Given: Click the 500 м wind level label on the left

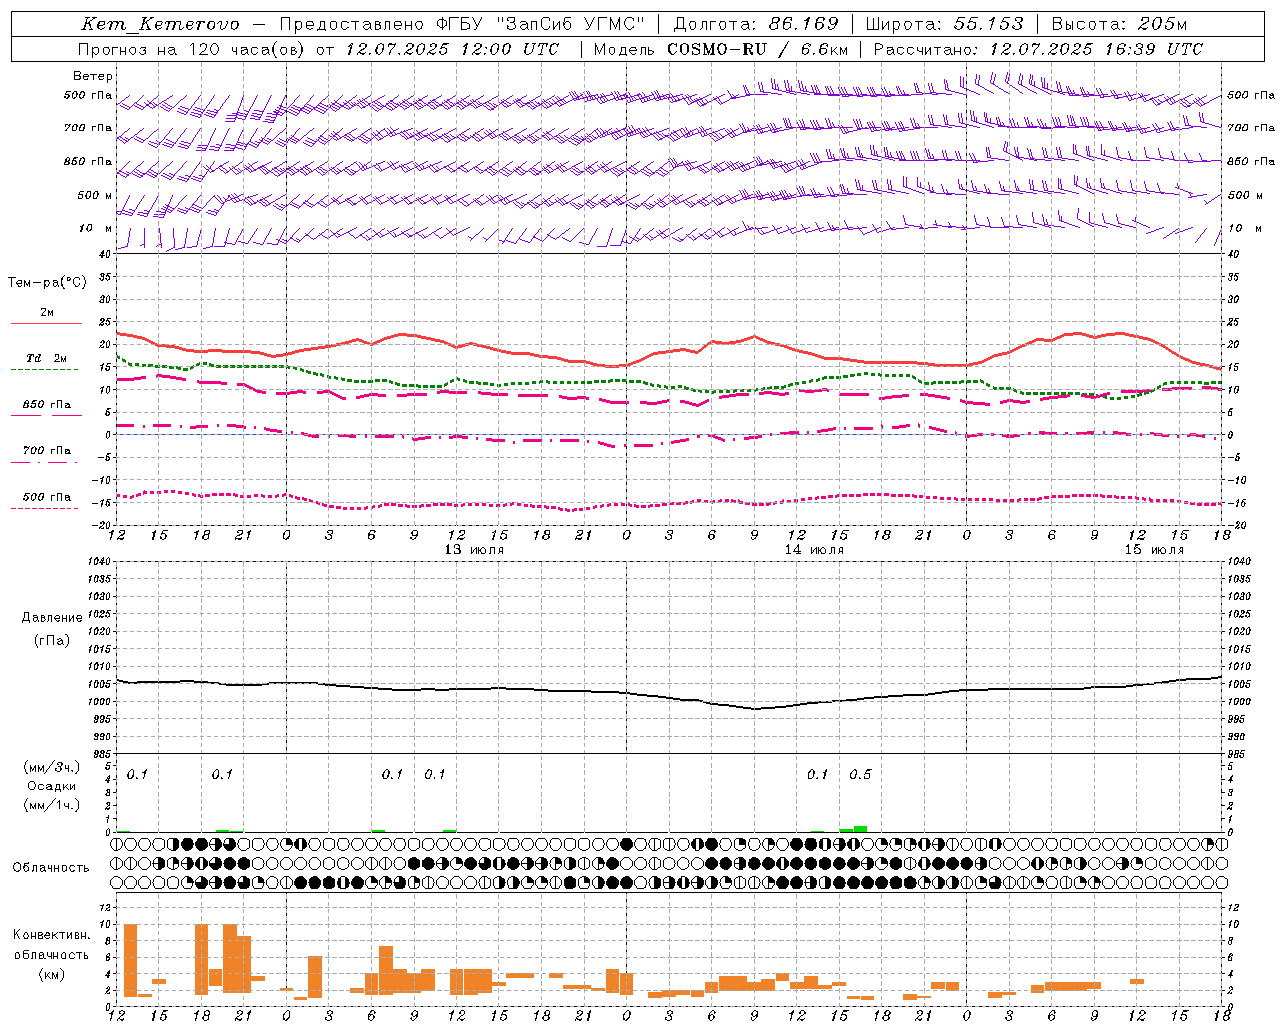Looking at the screenshot, I should pos(95,196).
